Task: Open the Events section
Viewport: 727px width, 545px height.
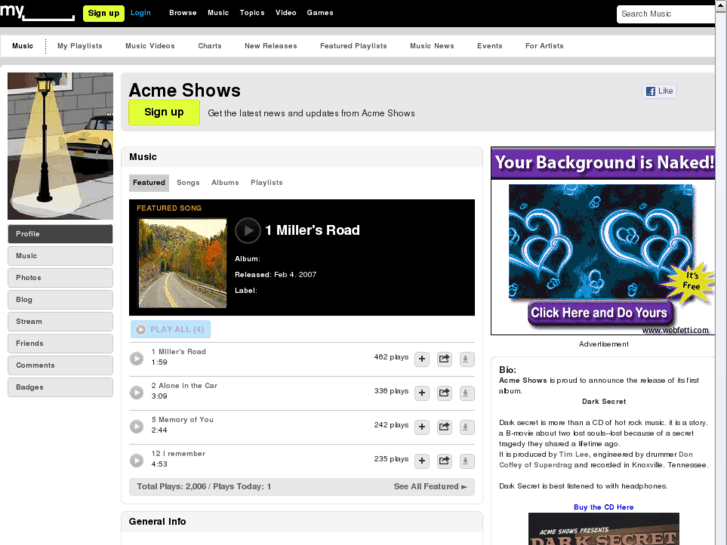Action: pos(490,46)
